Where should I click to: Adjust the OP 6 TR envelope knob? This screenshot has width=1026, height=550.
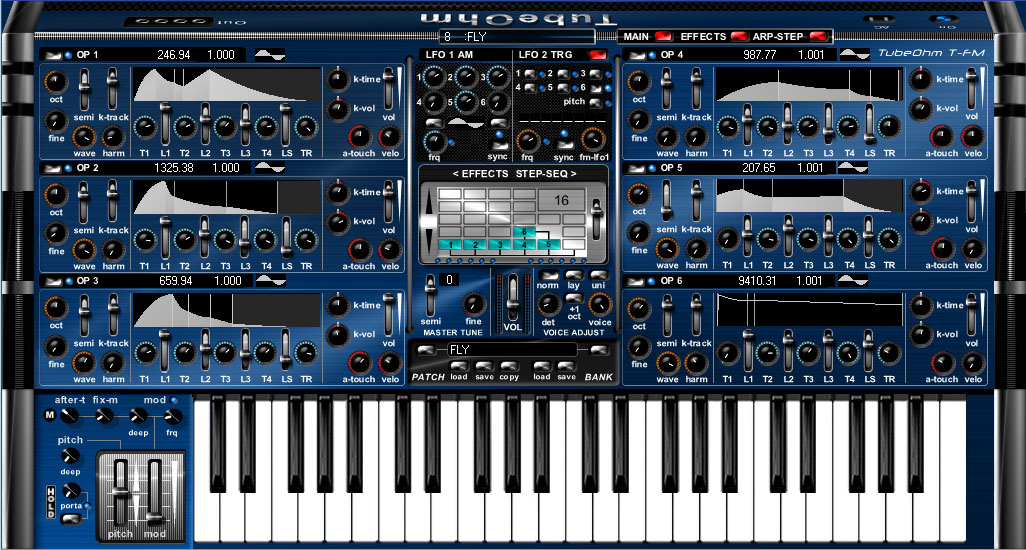point(889,353)
